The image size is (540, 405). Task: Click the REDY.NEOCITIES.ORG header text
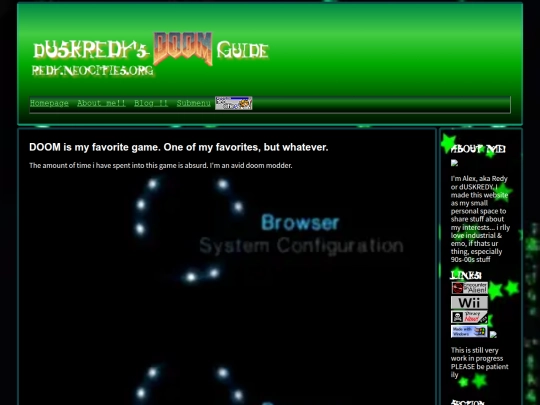(92, 71)
